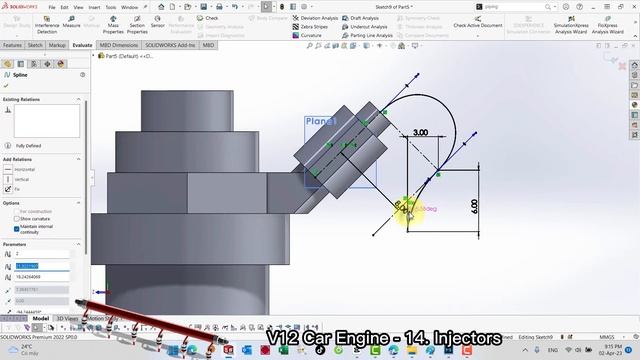Switch to Features tab
640x360 pixels.
[x=12, y=45]
